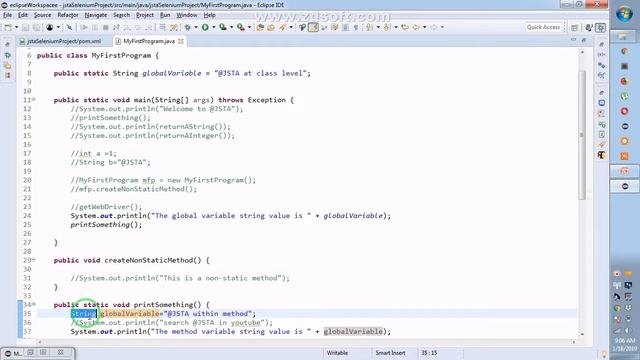
Task: Click the Back navigation arrow icon
Action: click(x=416, y=27)
